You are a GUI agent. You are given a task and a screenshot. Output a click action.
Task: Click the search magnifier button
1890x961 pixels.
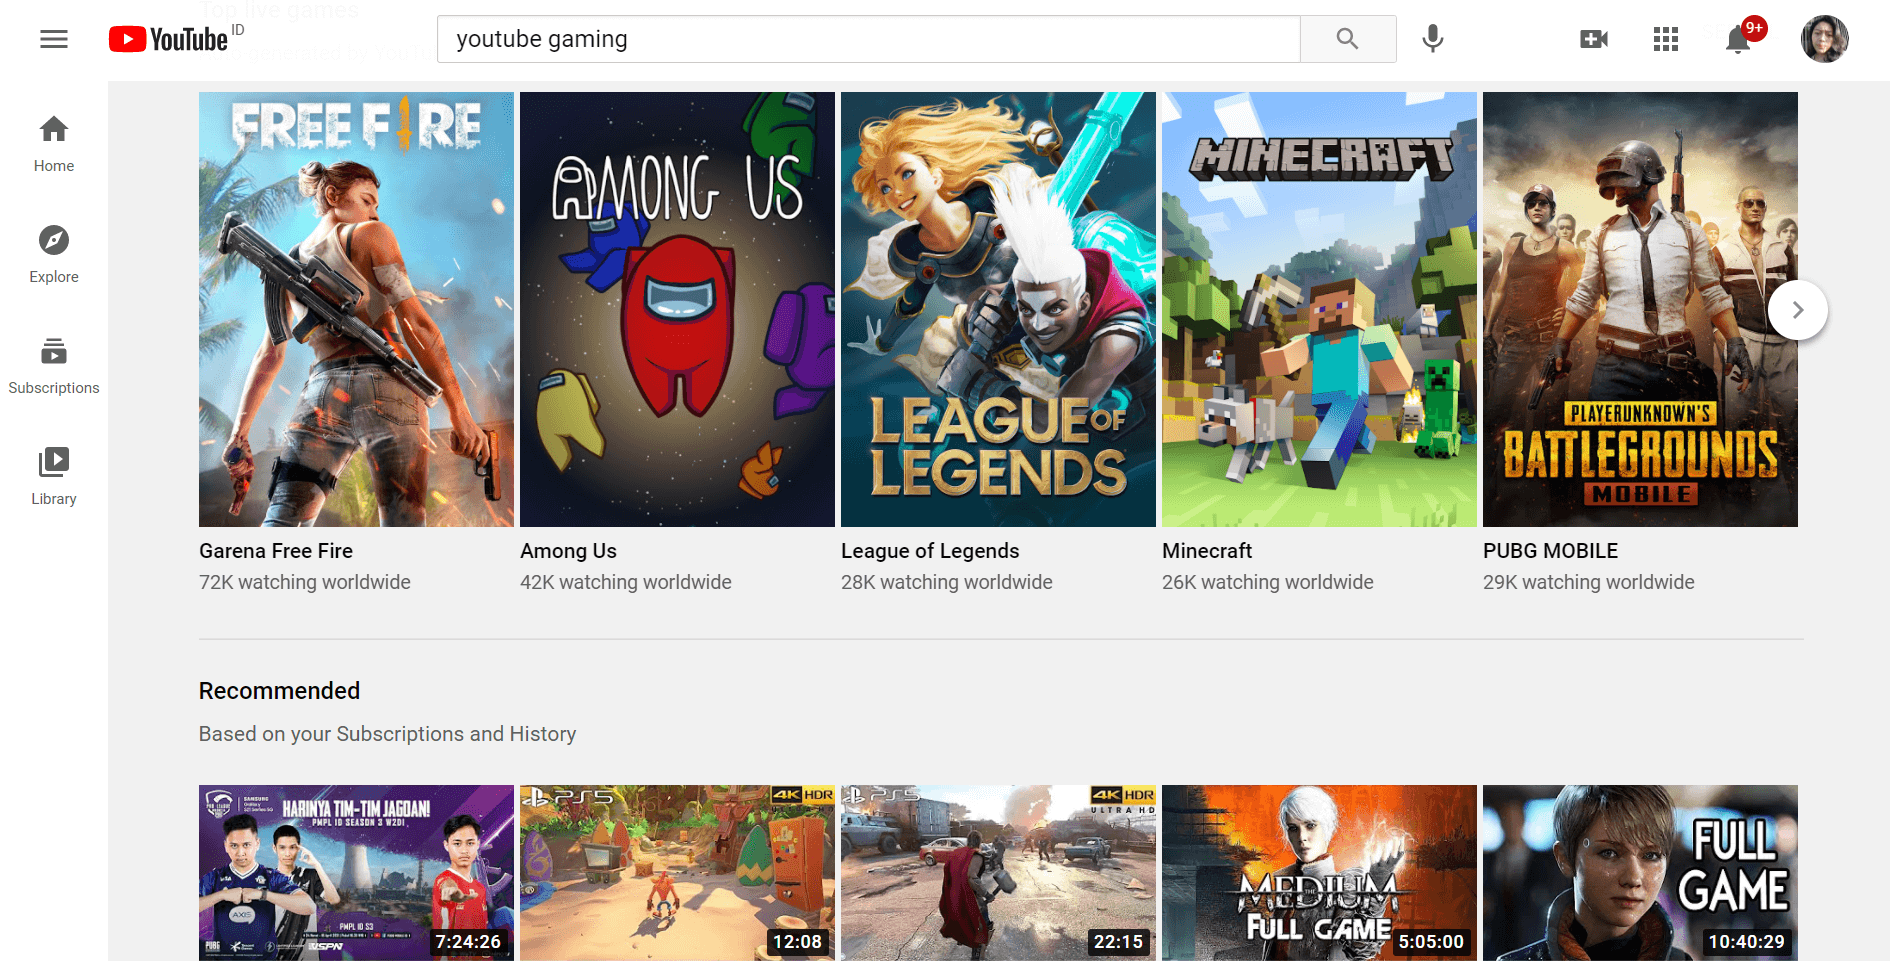point(1347,39)
